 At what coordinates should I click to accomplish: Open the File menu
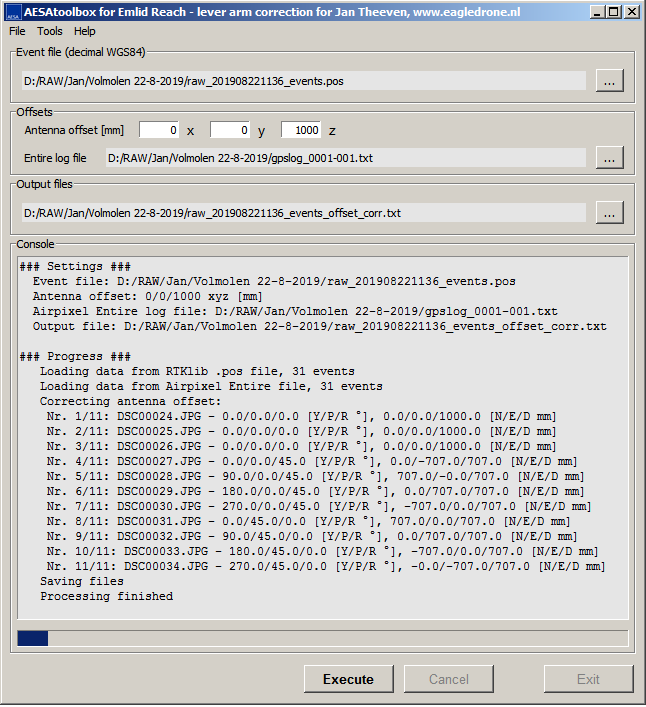tap(17, 31)
